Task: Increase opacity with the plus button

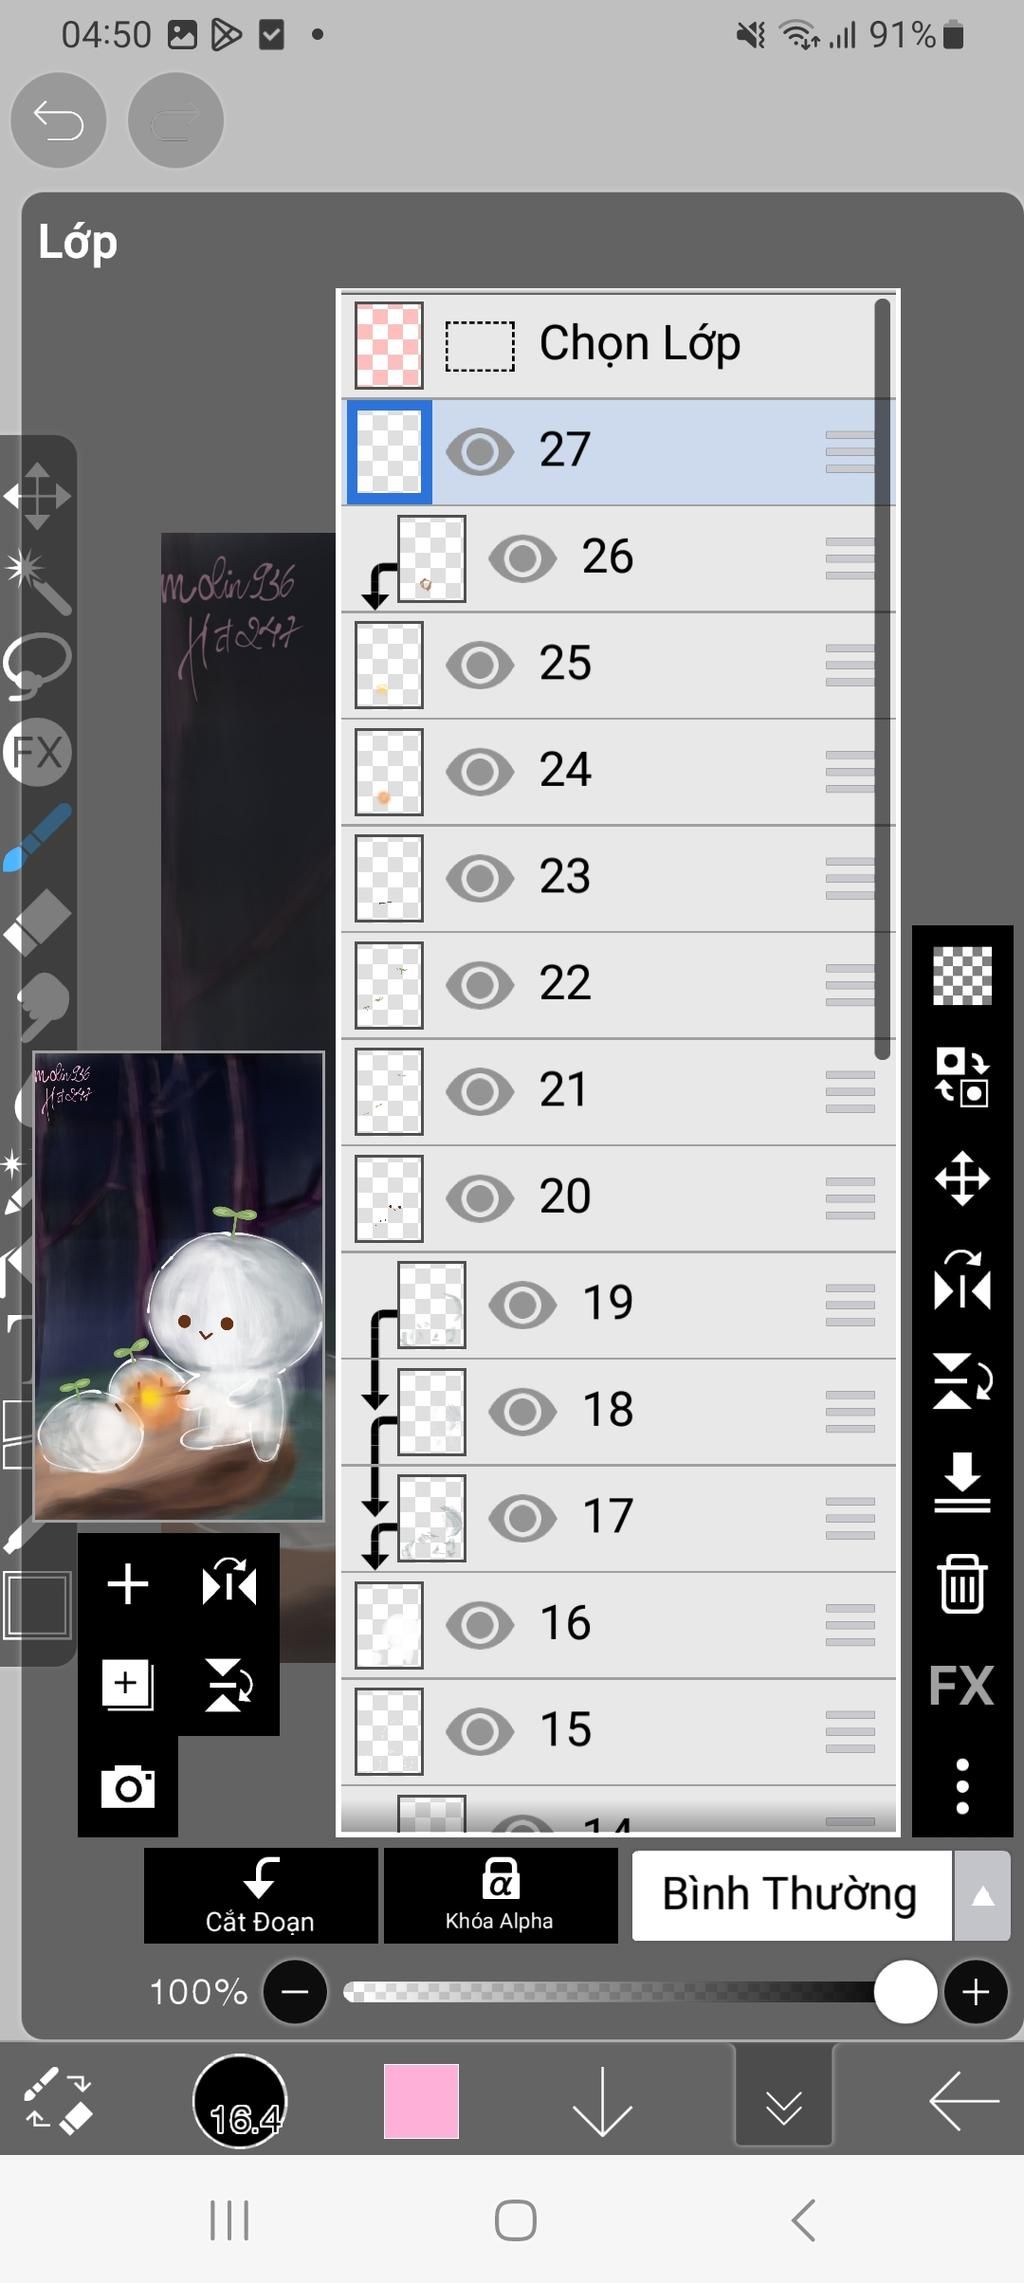Action: click(976, 1992)
